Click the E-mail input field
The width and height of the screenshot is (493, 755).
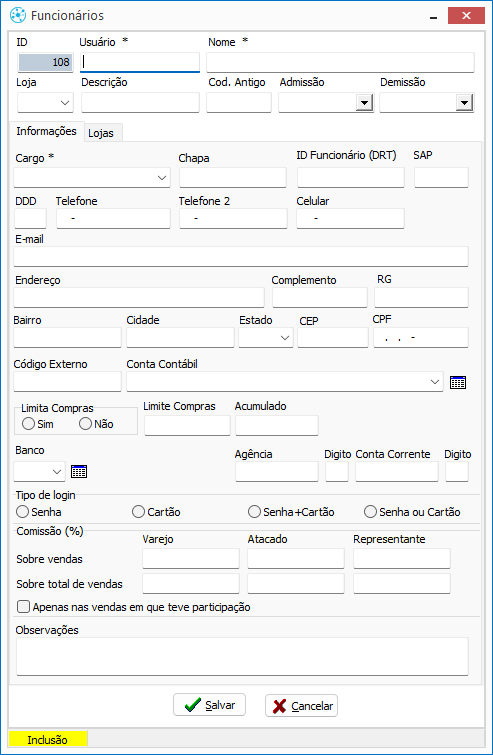click(x=241, y=257)
